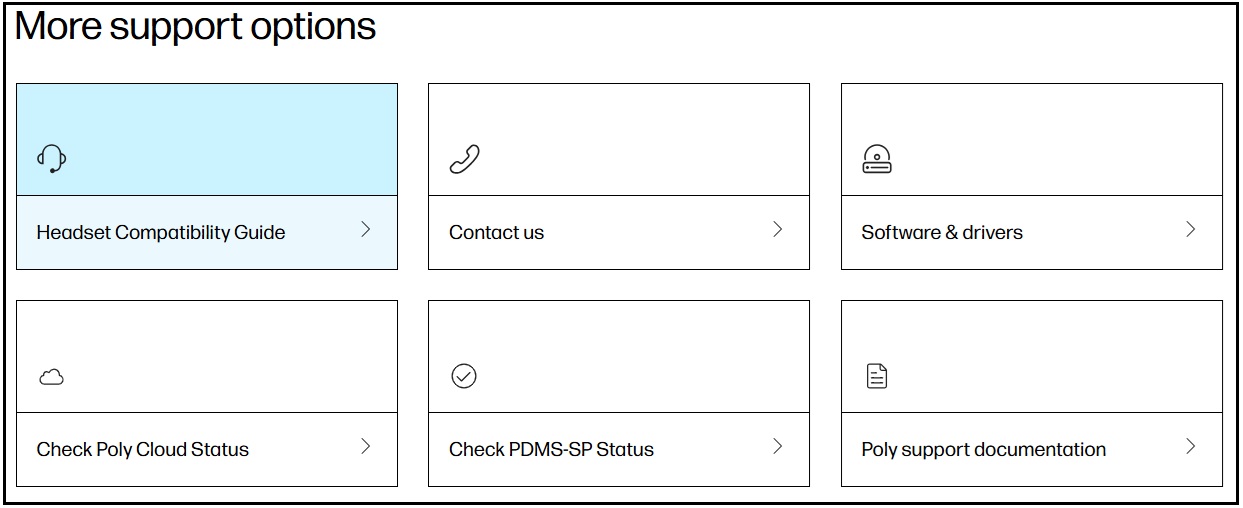
Task: Select Check Poly Cloud Status text
Action: click(143, 450)
